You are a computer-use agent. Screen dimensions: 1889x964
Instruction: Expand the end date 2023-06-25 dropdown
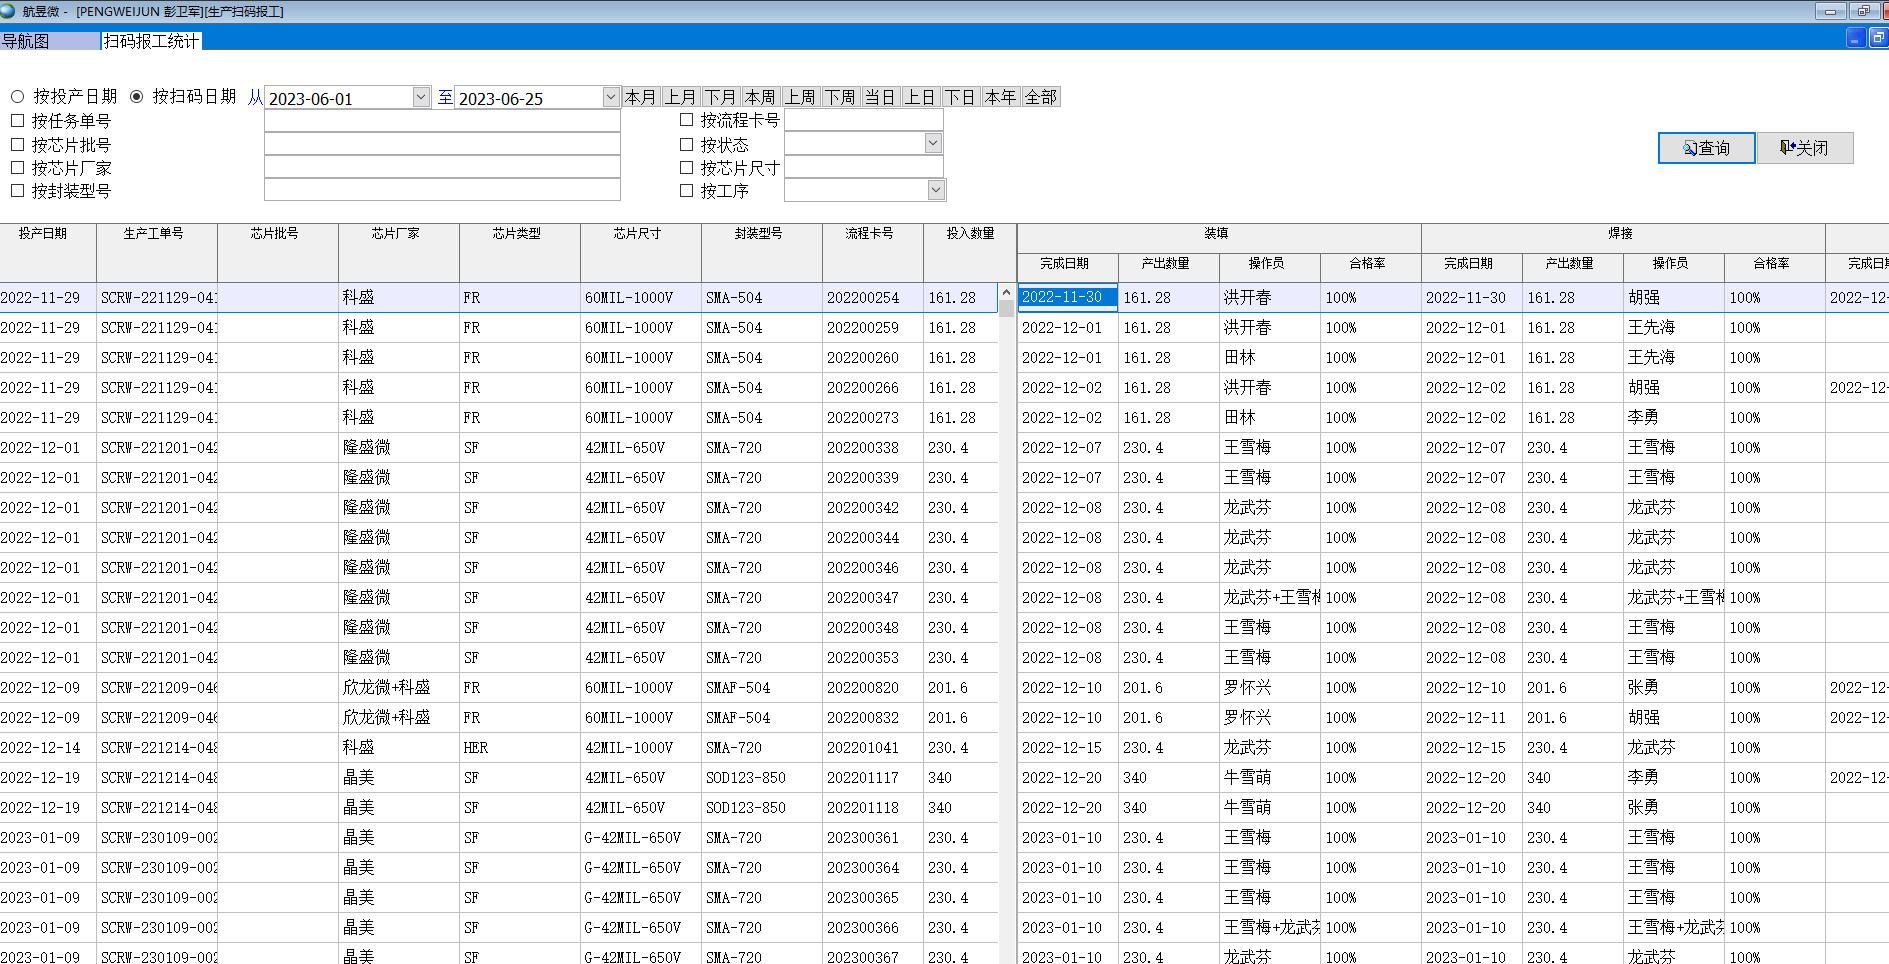[611, 97]
